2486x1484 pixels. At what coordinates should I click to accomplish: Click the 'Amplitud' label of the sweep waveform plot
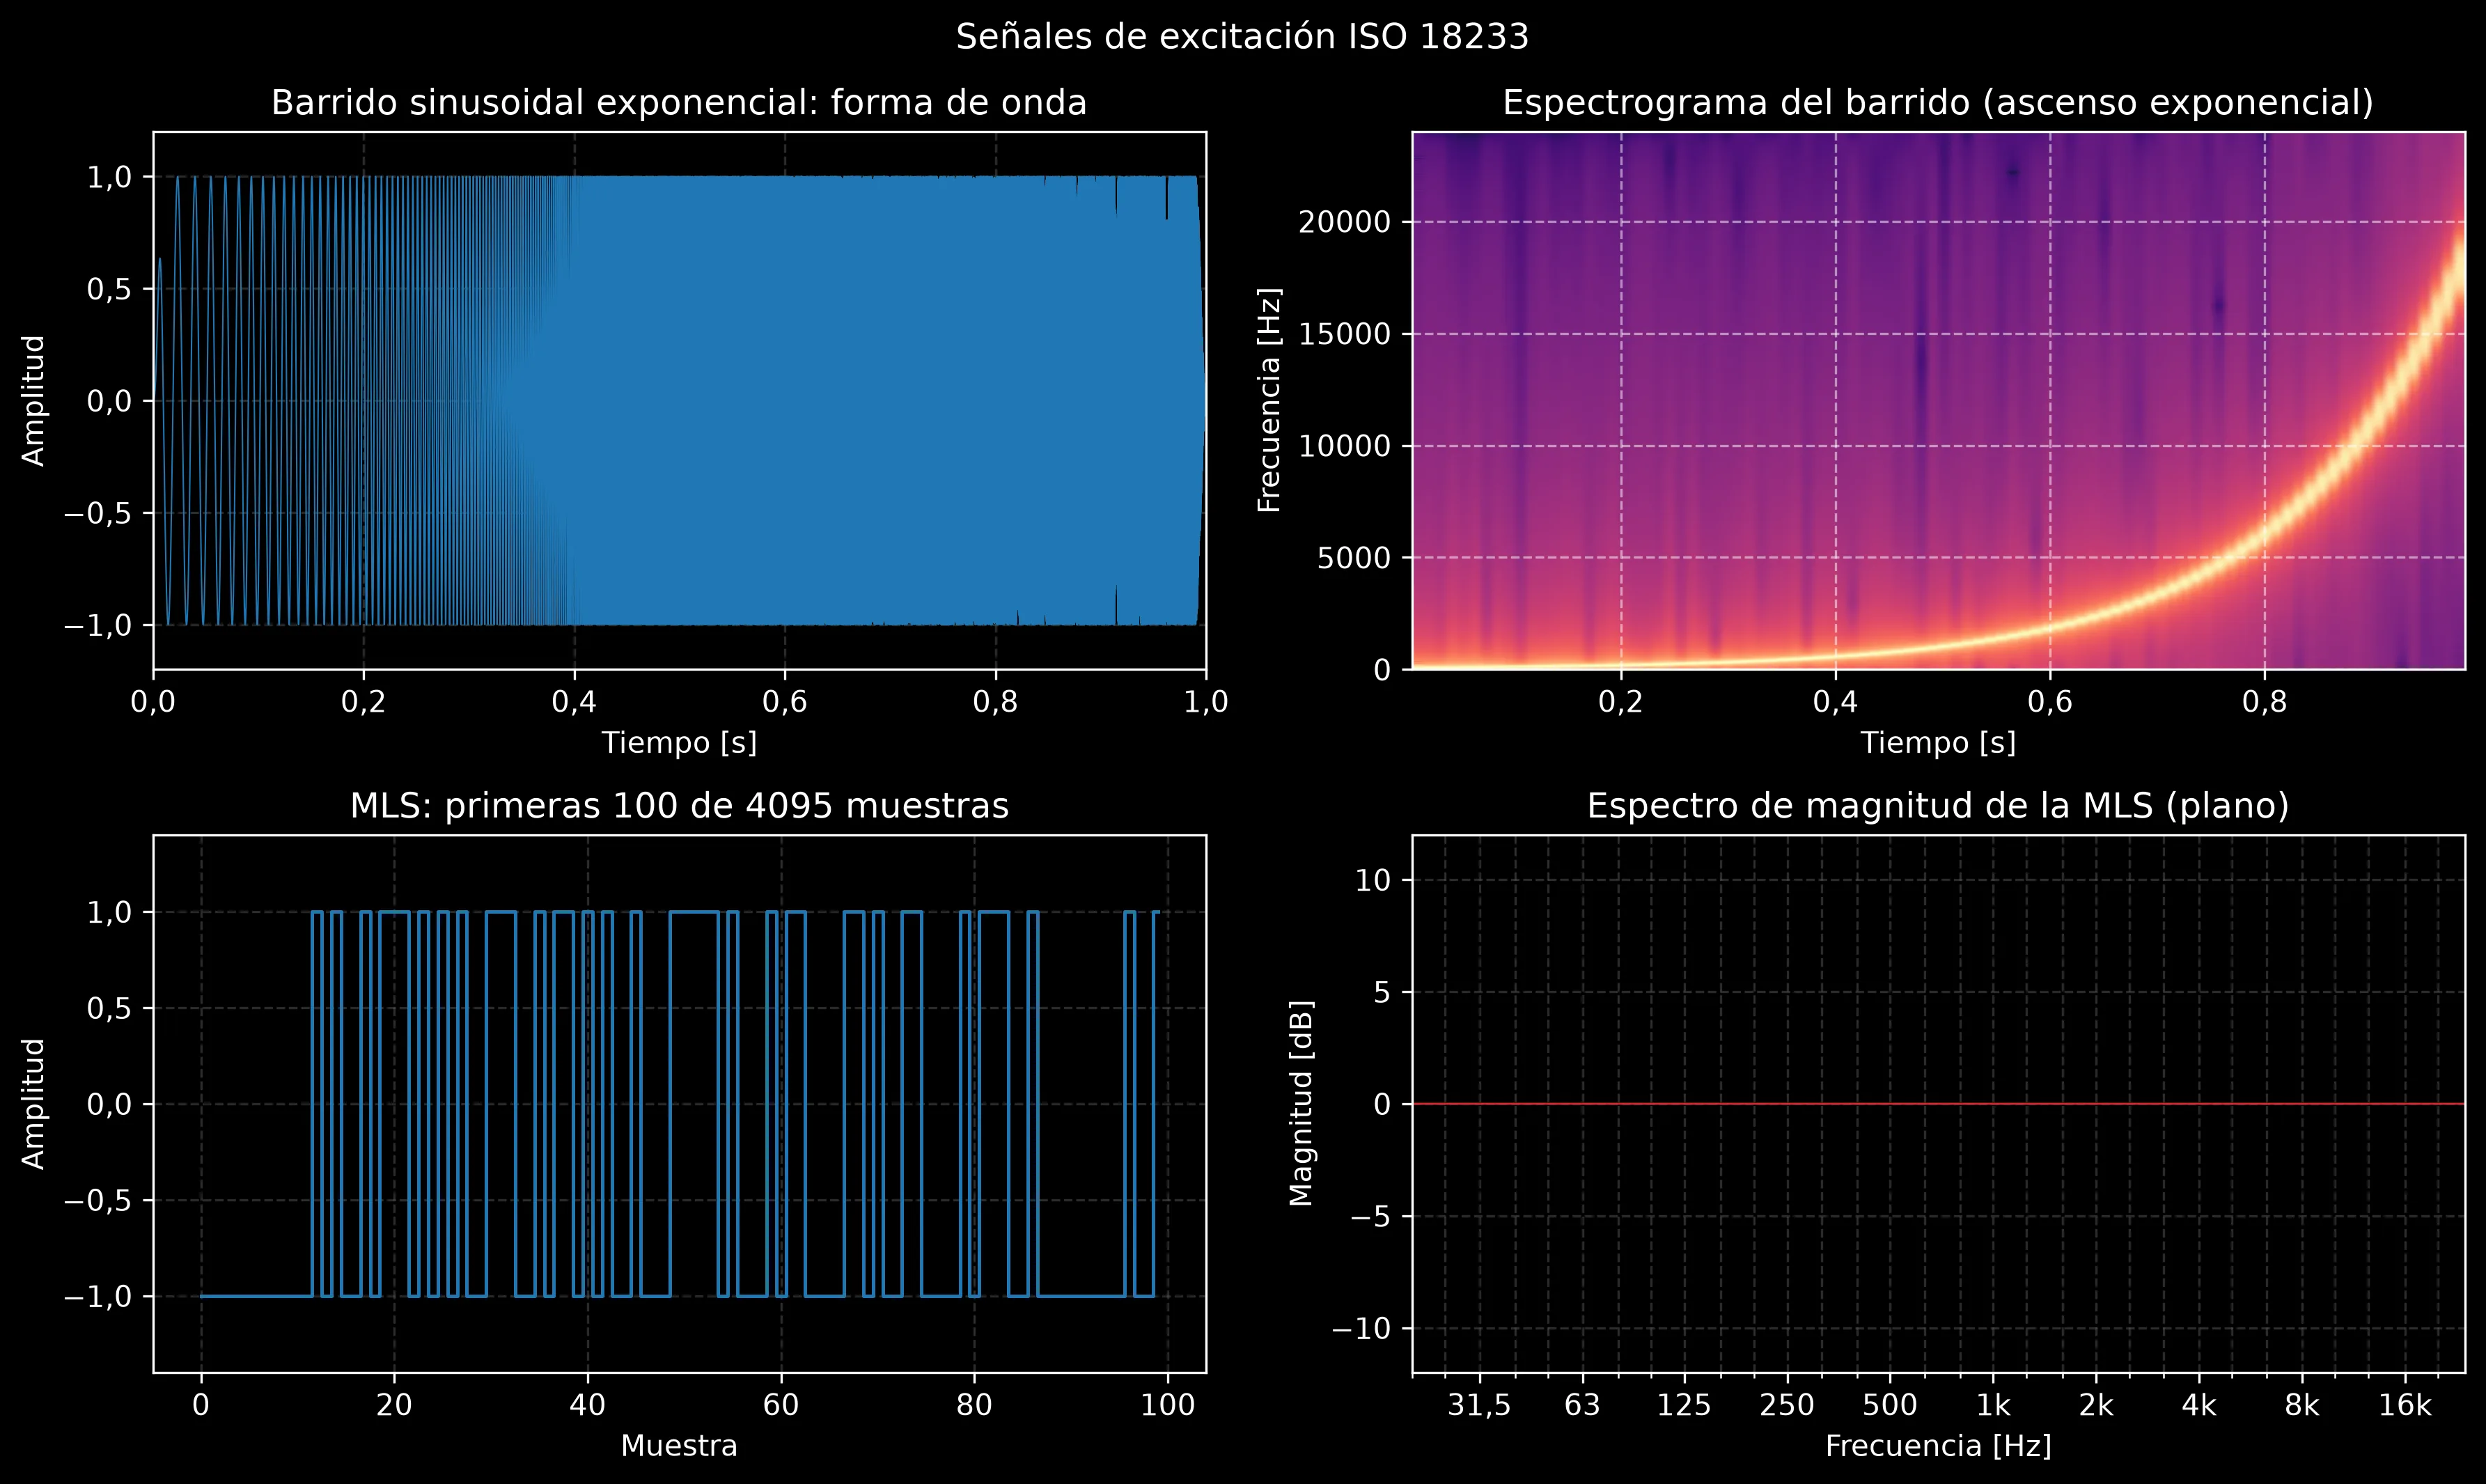34,400
